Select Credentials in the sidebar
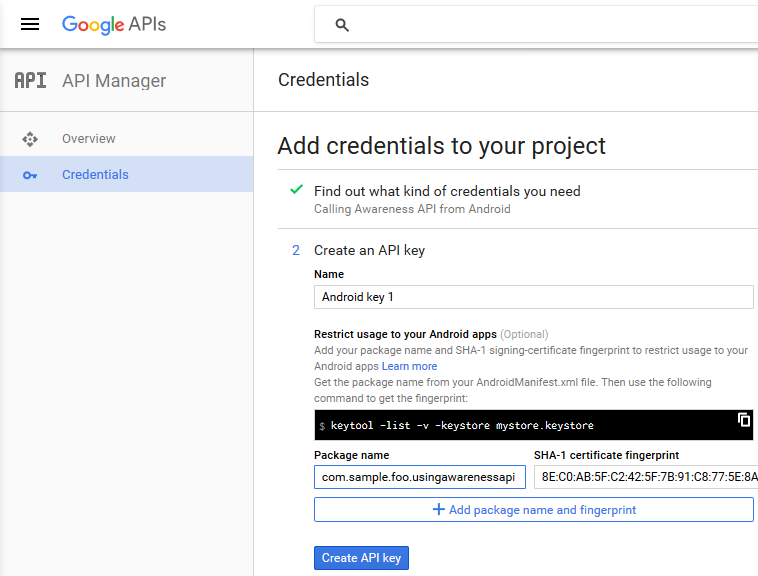This screenshot has width=758, height=576. 95,175
